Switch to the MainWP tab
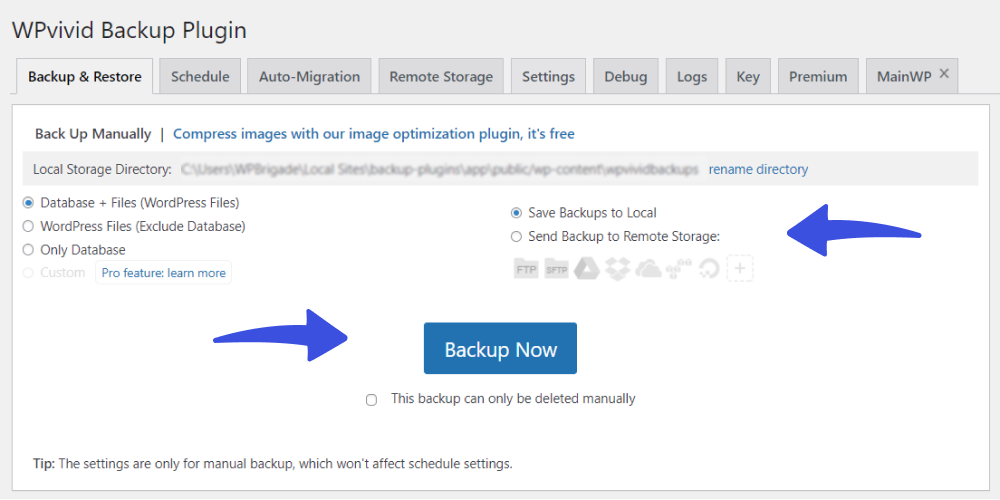The width and height of the screenshot is (1000, 500). pyautogui.click(x=904, y=77)
